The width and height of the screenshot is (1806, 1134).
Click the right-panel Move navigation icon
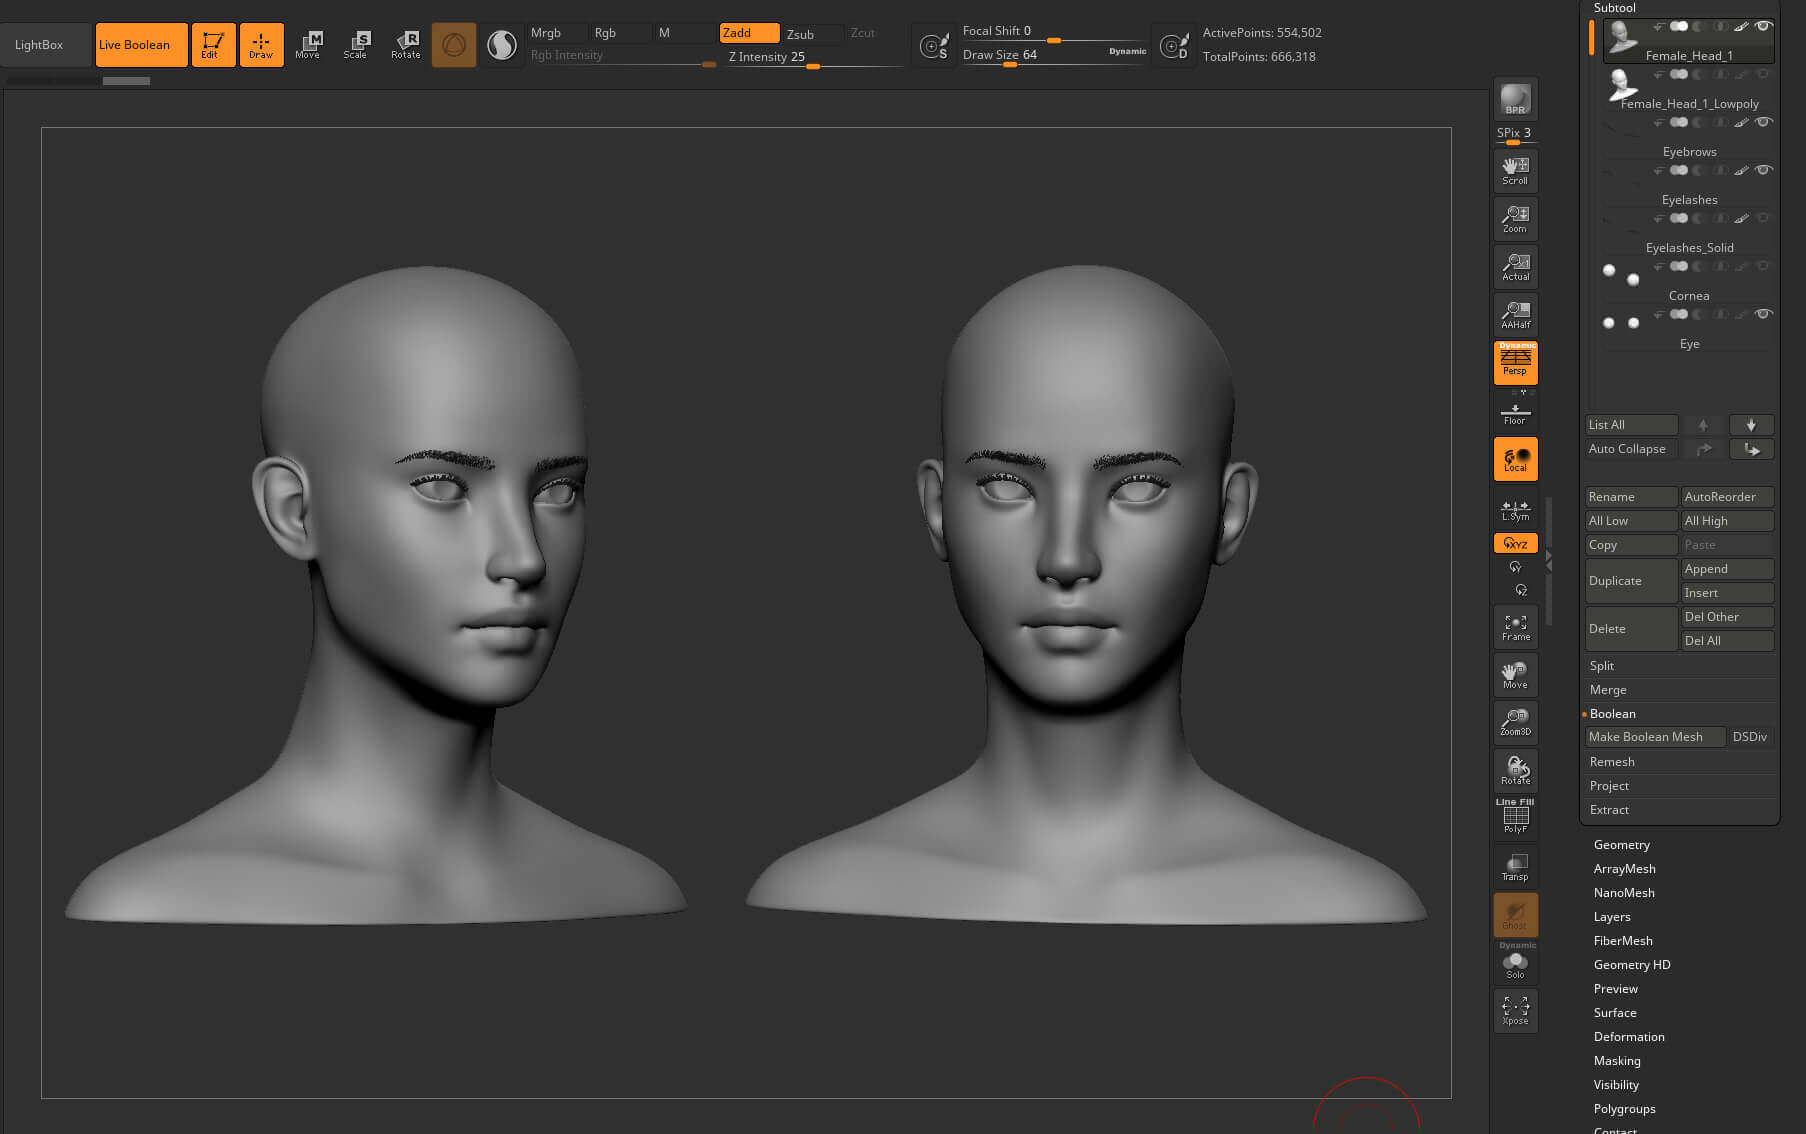(x=1515, y=675)
